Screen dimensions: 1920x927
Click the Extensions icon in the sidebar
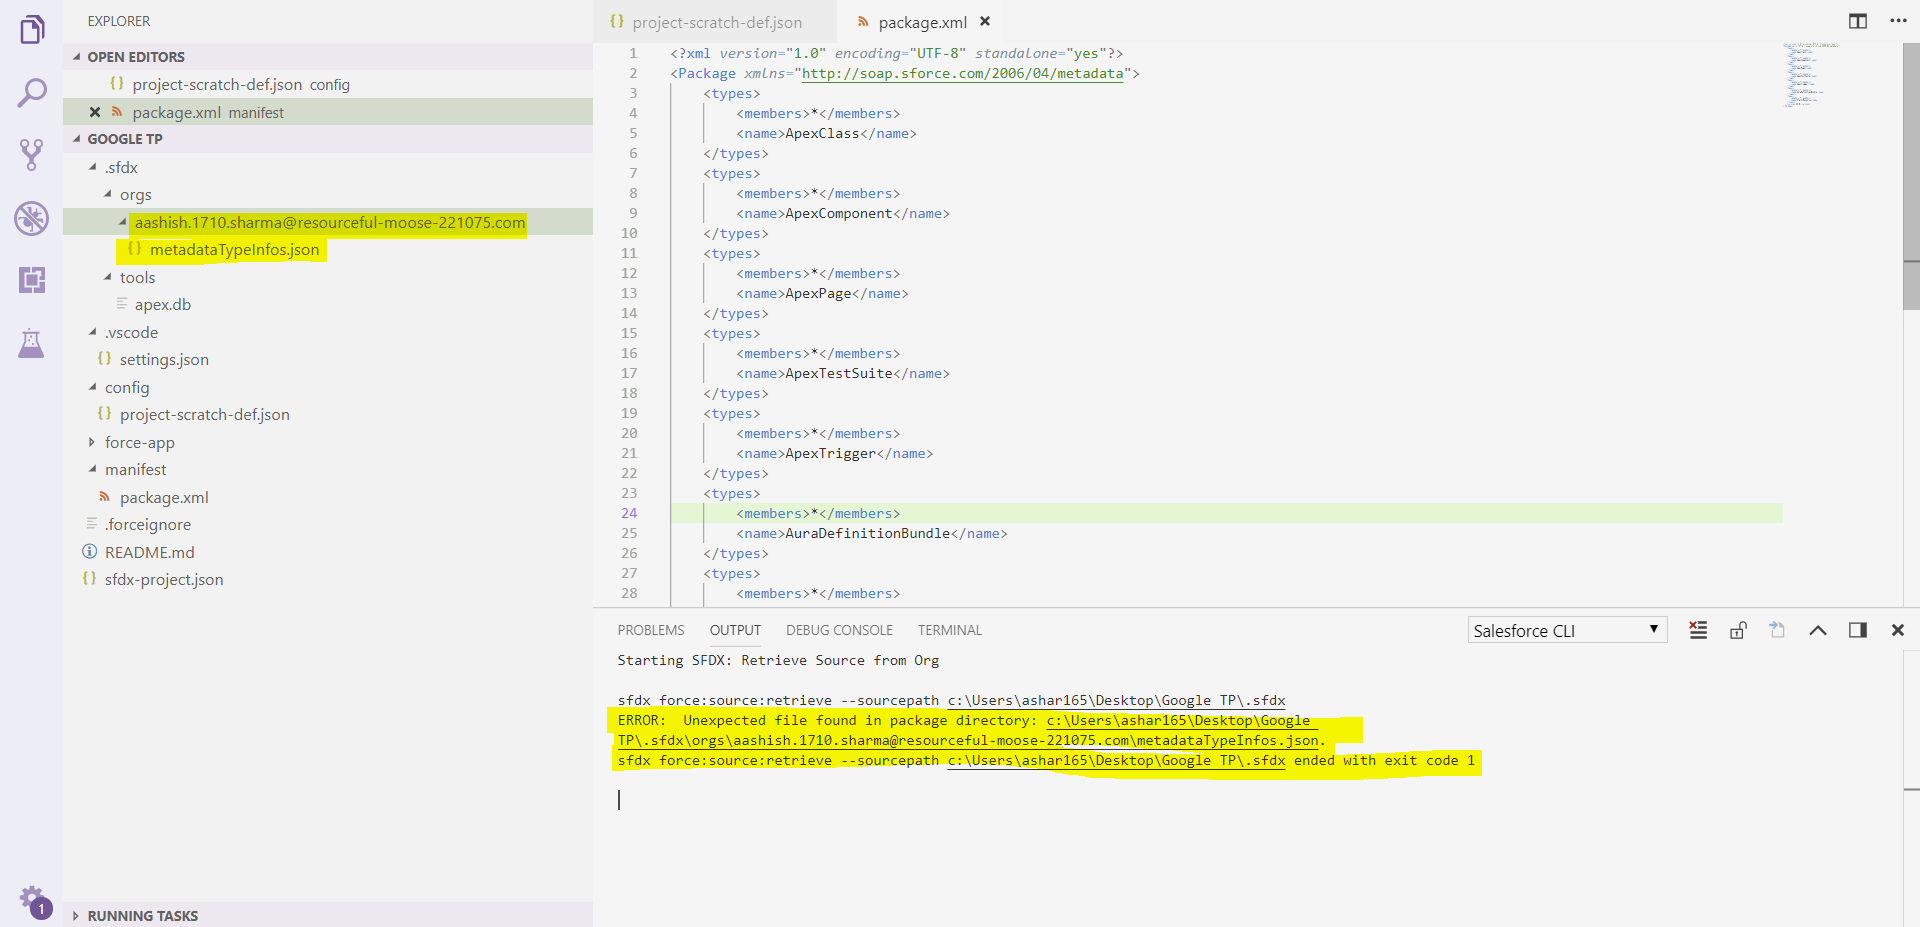tap(32, 280)
